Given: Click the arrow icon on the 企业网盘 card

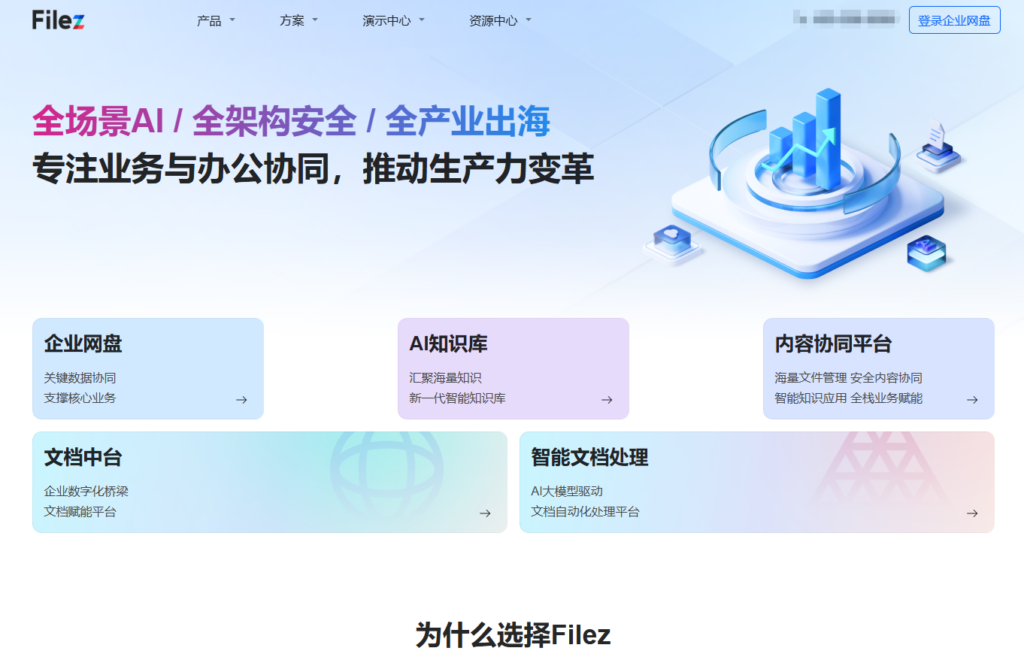Looking at the screenshot, I should click(x=241, y=399).
